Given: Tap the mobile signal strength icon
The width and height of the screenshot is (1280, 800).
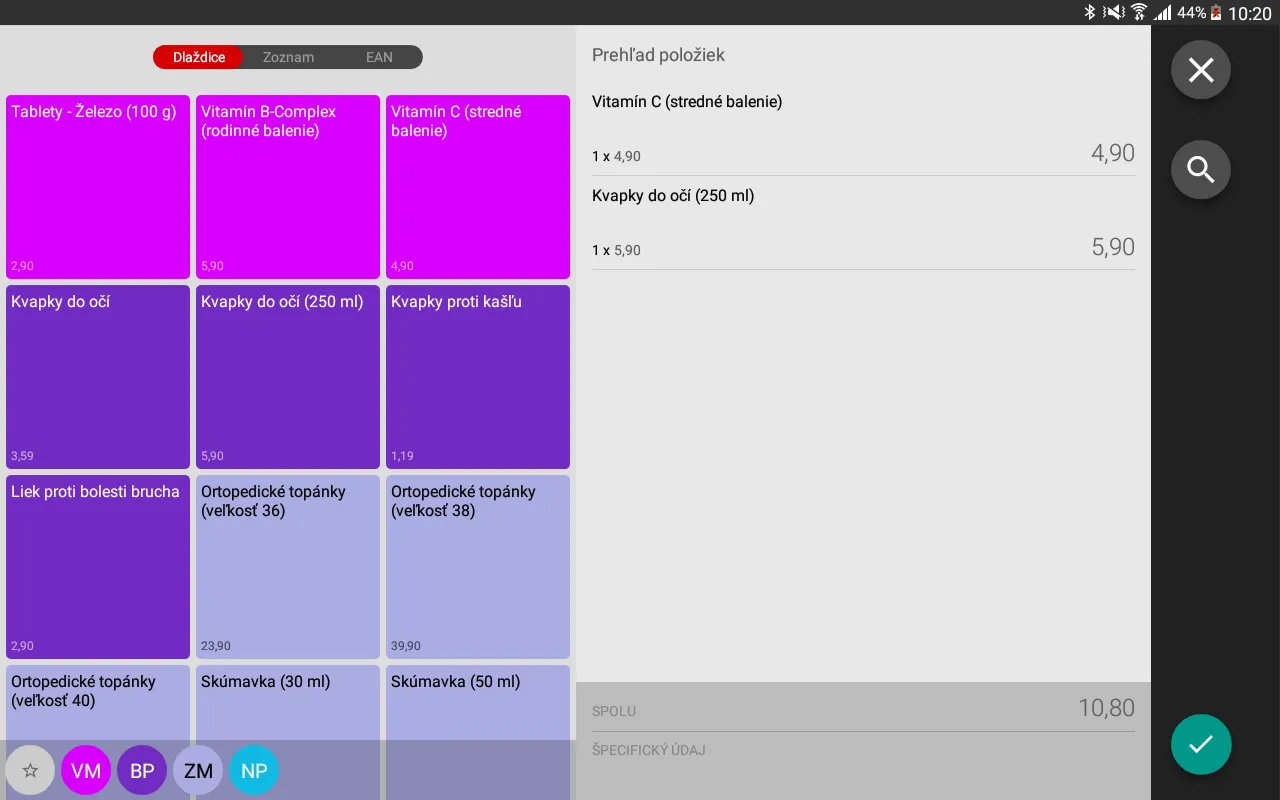Looking at the screenshot, I should [x=1163, y=13].
